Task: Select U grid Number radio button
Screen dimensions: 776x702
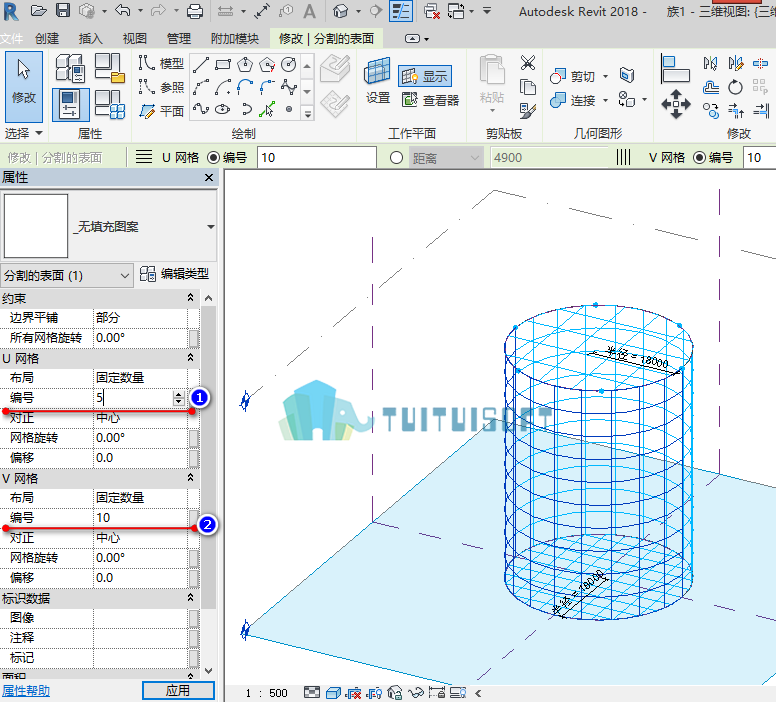Action: tap(213, 157)
